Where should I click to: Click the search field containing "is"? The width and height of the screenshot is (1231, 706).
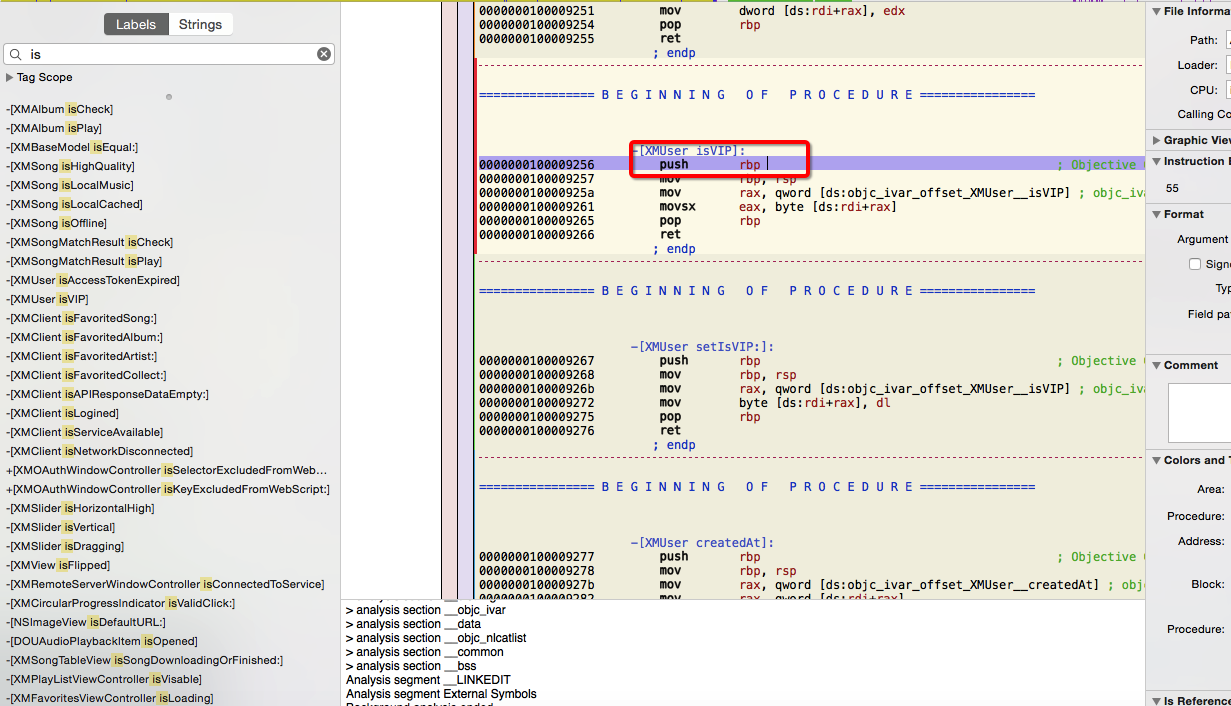coord(169,54)
